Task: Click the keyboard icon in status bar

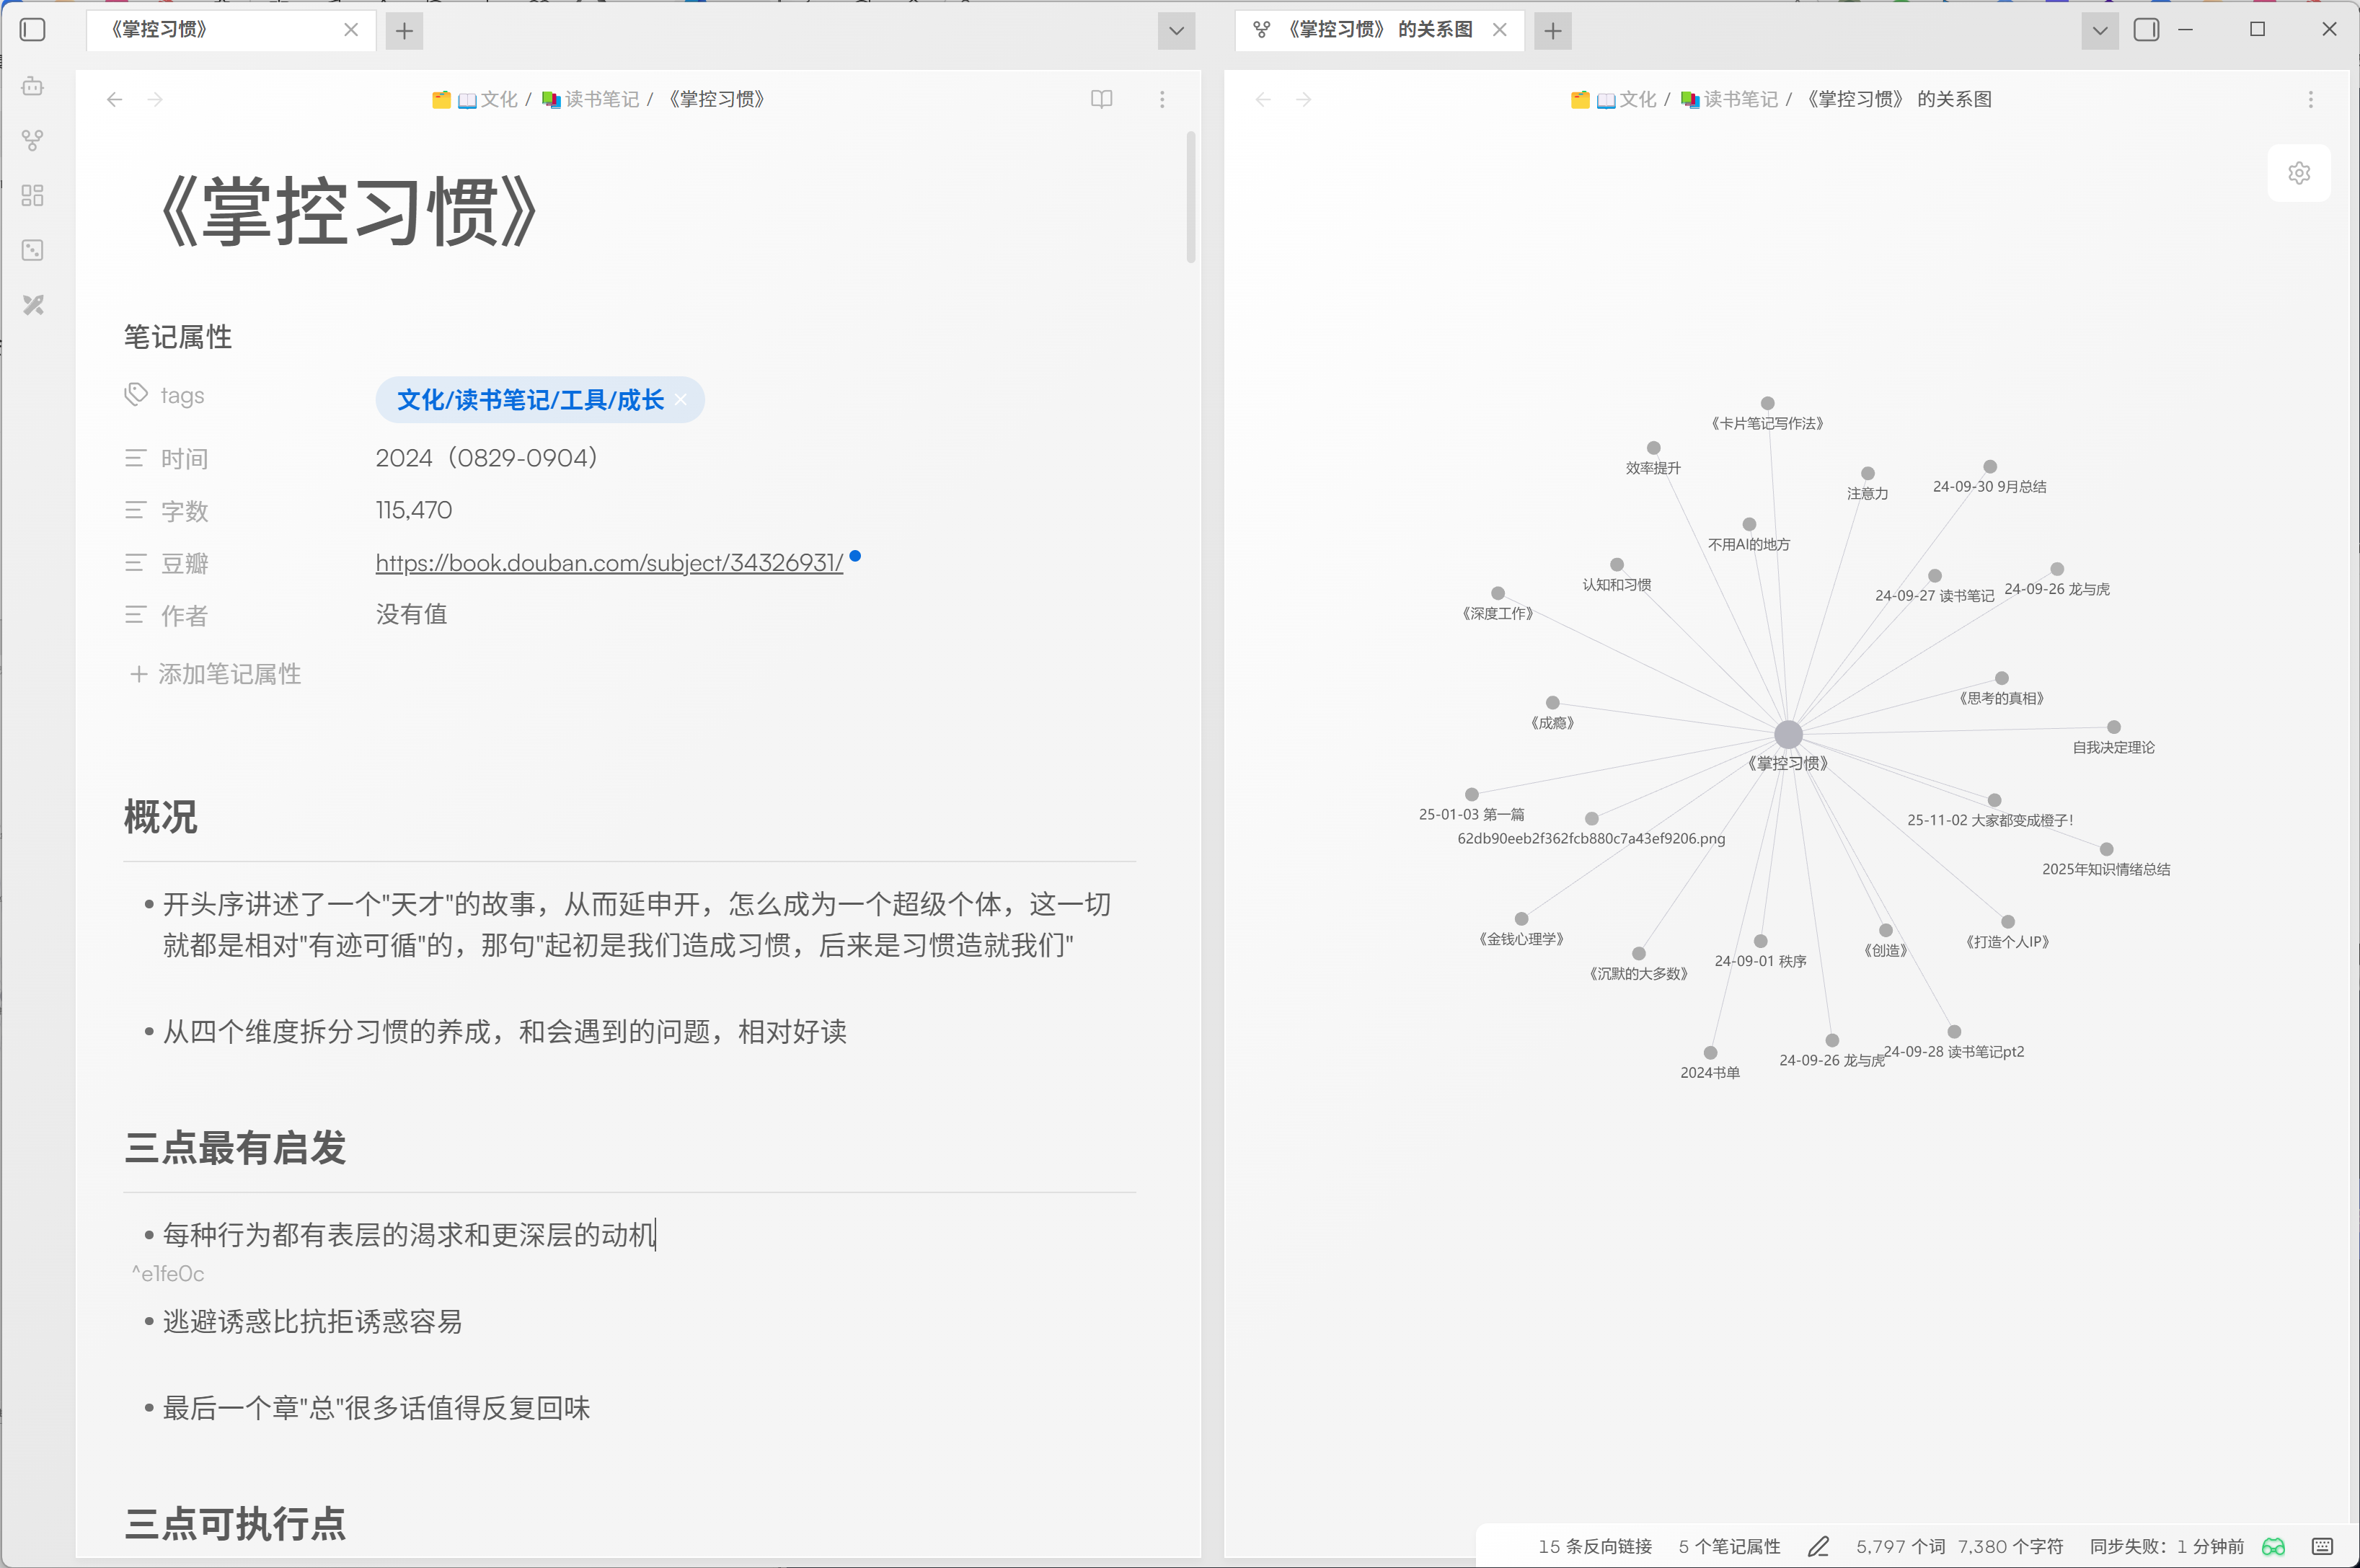Action: (2322, 1546)
